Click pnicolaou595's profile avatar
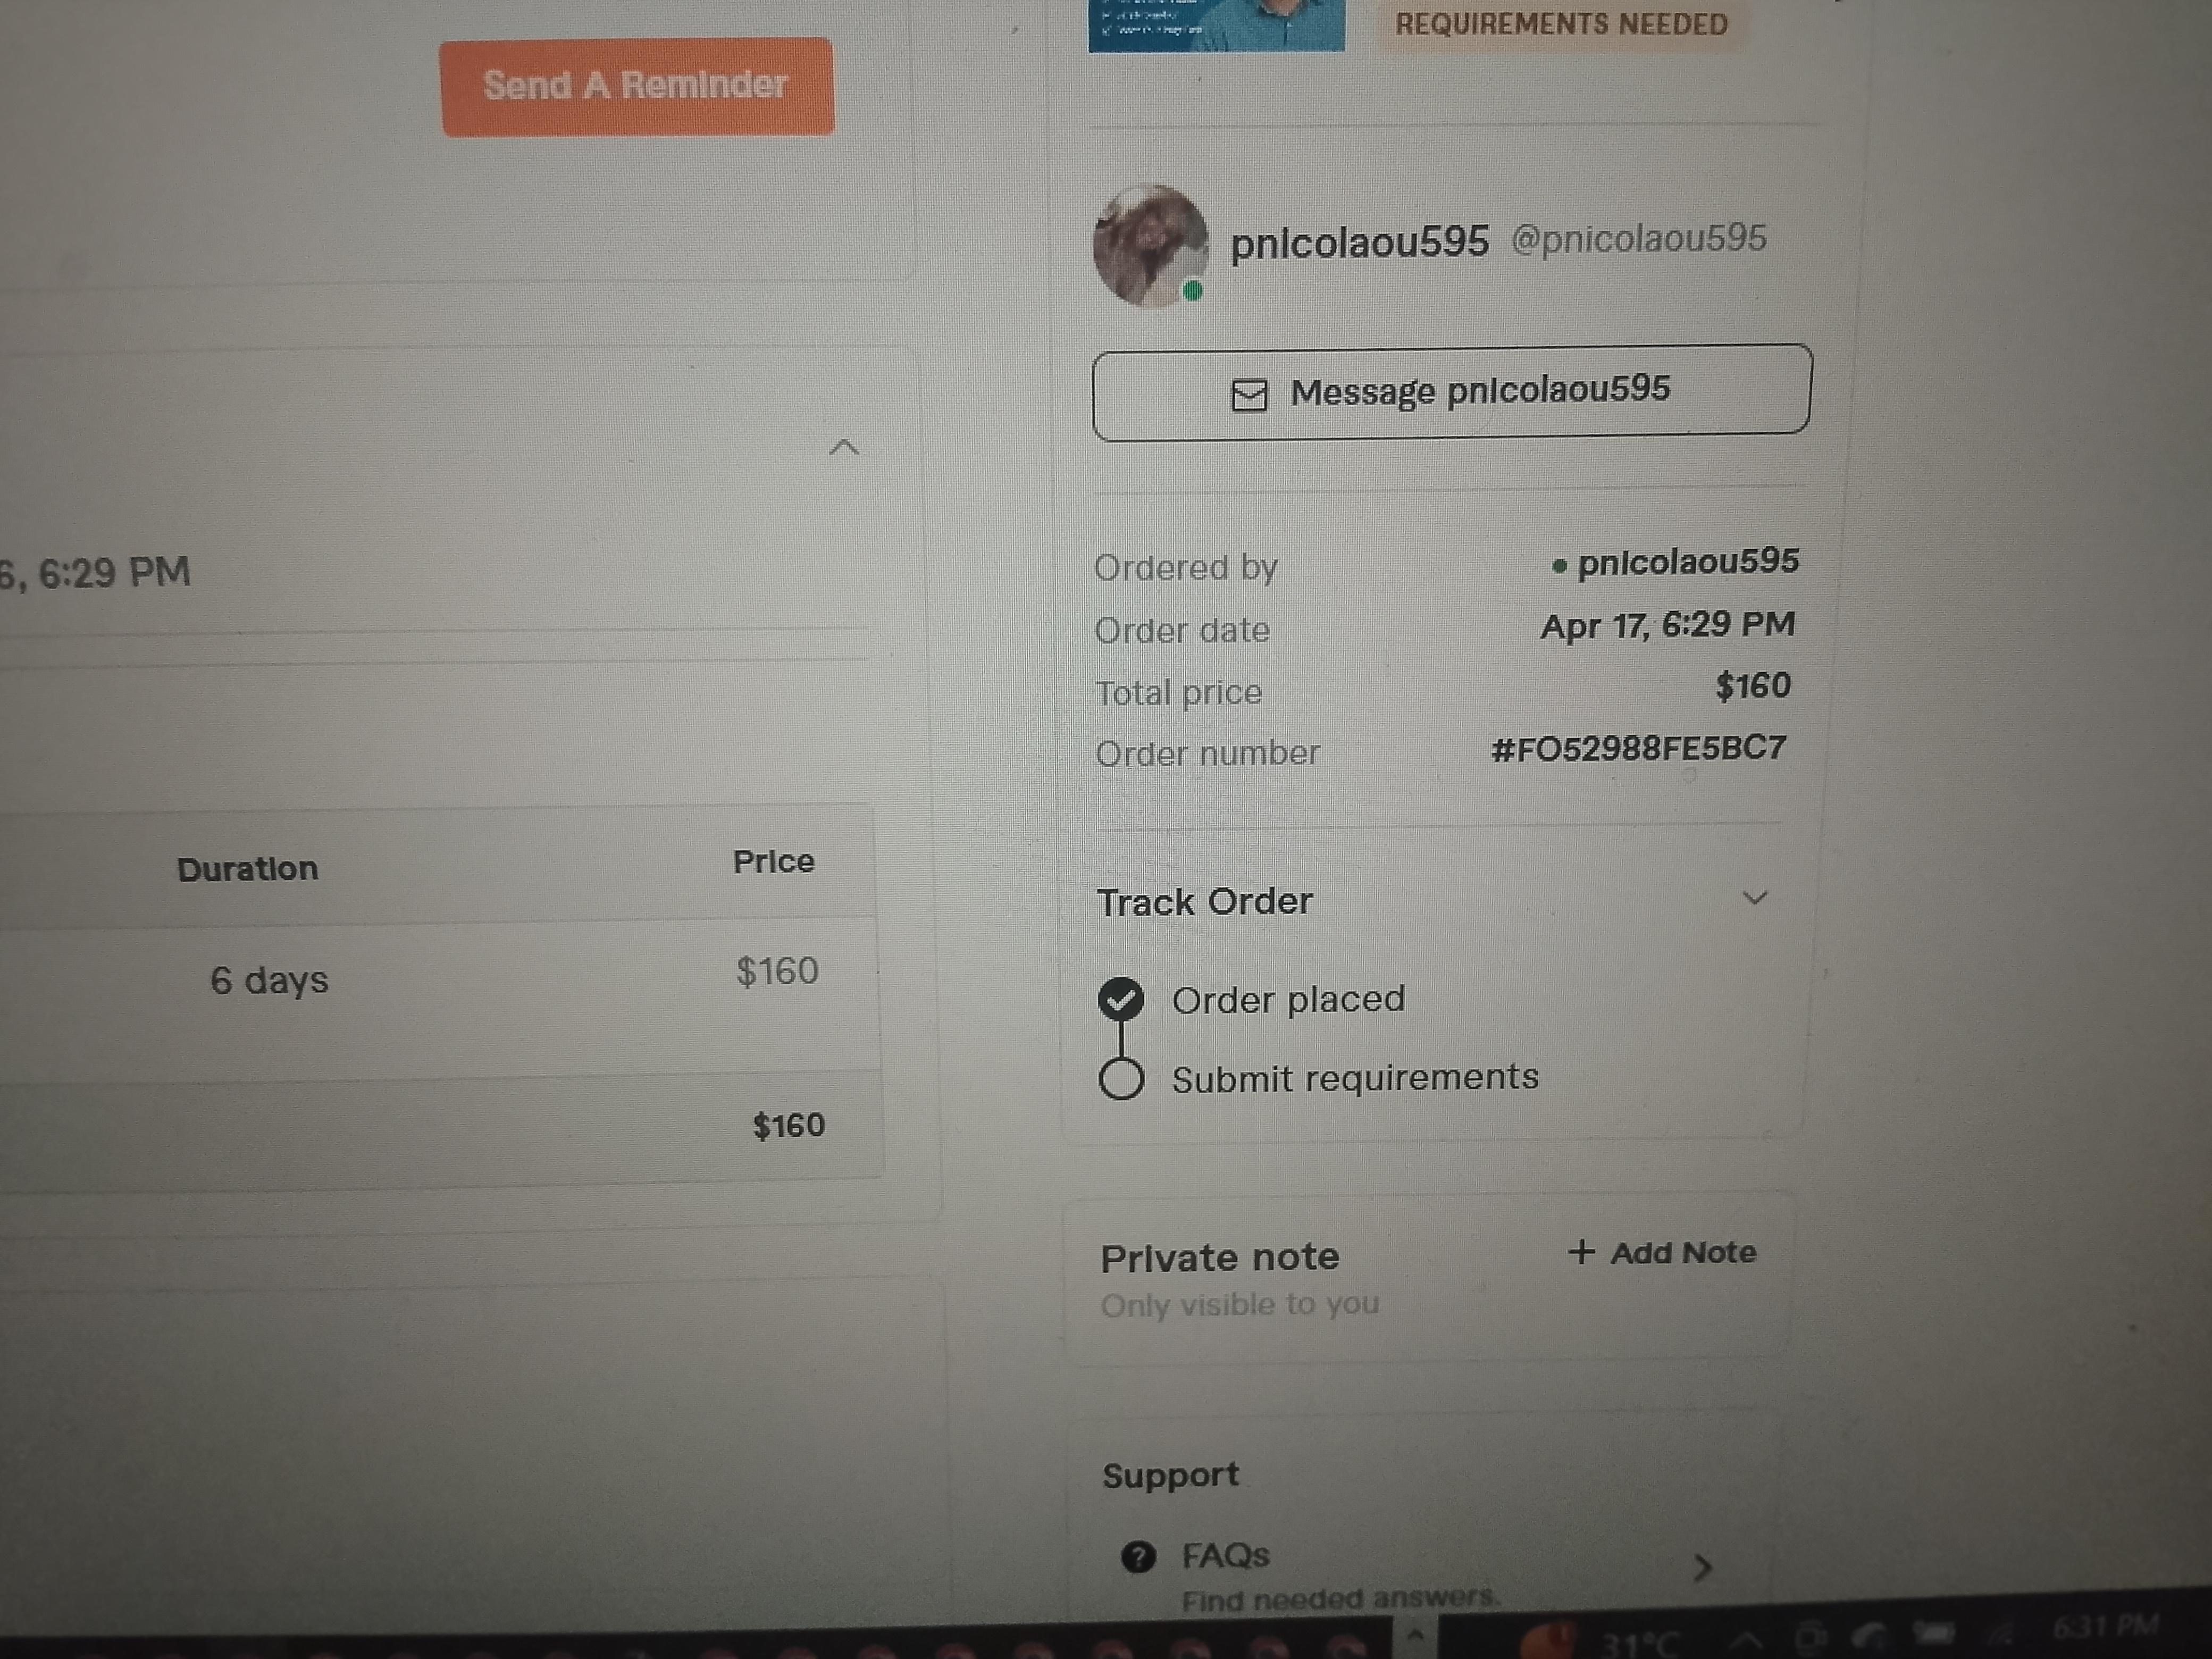This screenshot has height=1659, width=2212. [1150, 246]
